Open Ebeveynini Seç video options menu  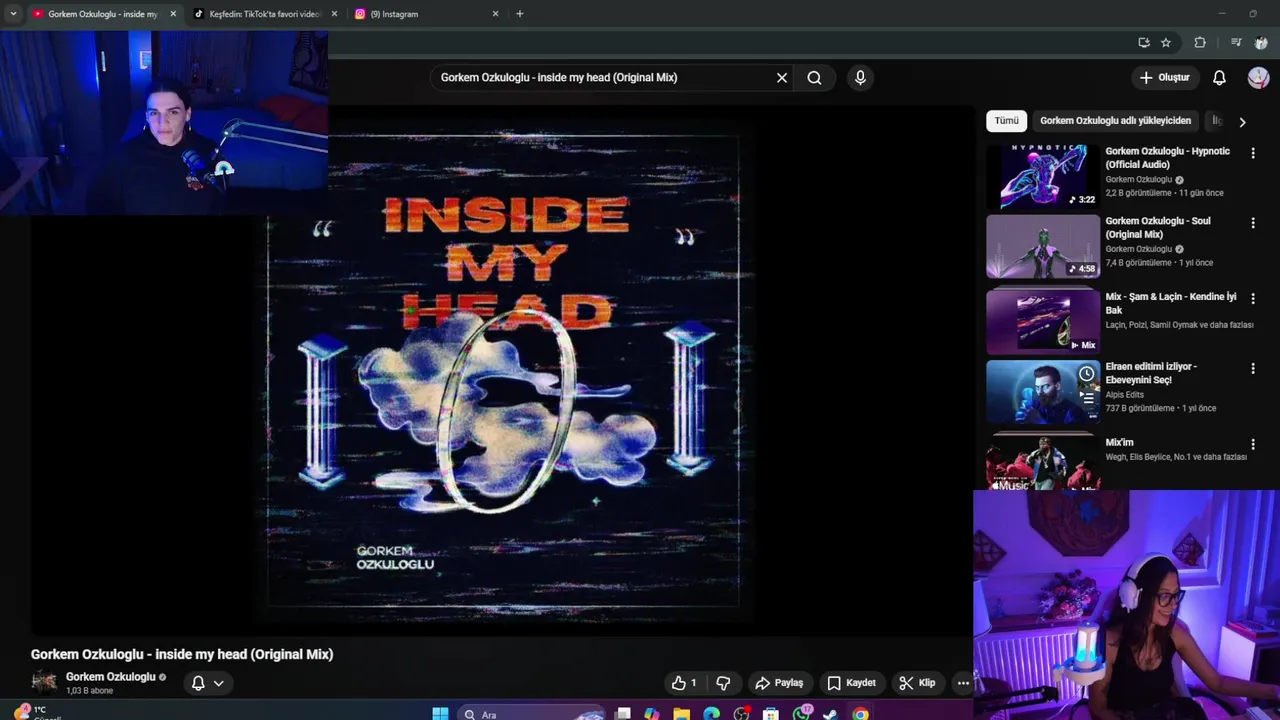tap(1252, 368)
